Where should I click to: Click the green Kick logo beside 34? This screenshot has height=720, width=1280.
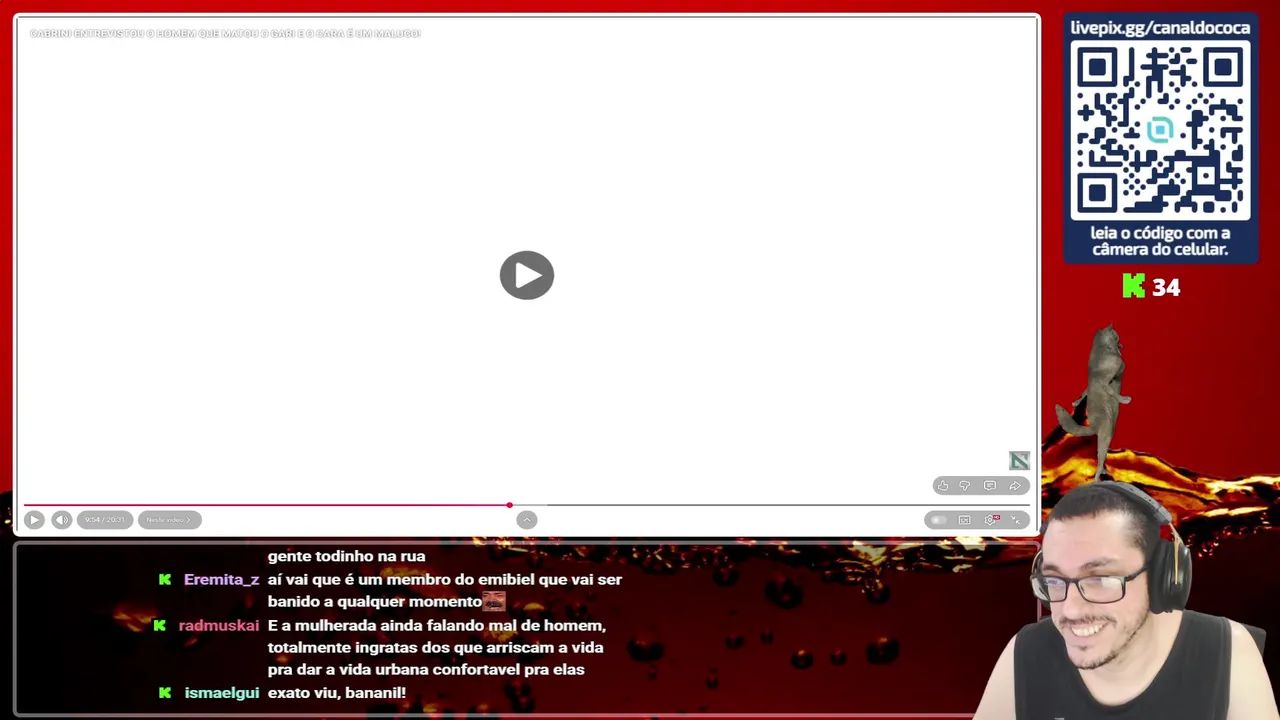pos(1134,287)
